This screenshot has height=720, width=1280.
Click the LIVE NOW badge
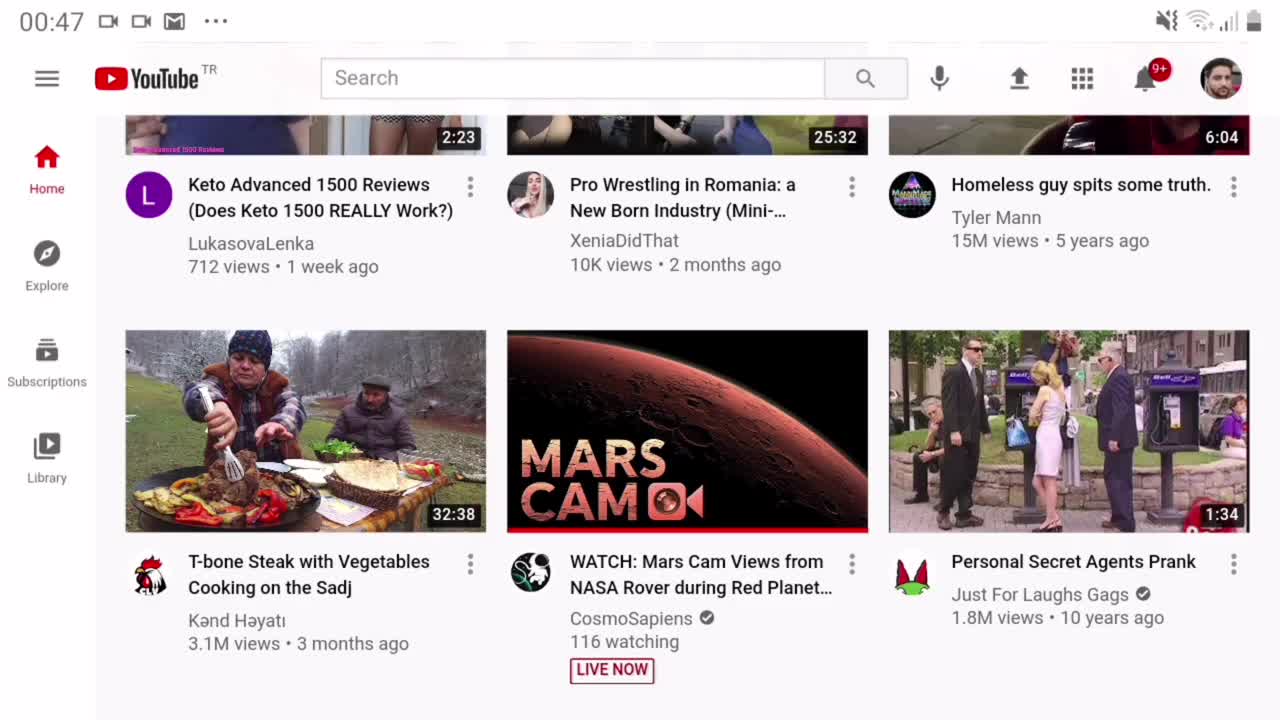coord(612,670)
